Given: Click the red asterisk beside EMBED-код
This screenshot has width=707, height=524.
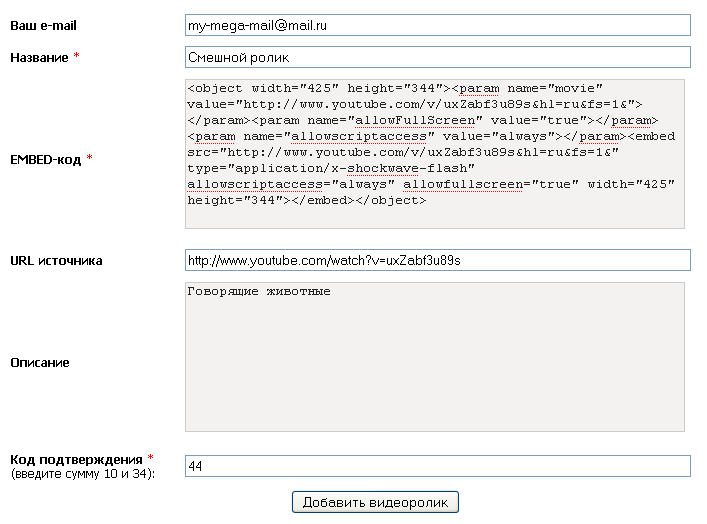Looking at the screenshot, I should pyautogui.click(x=89, y=158).
